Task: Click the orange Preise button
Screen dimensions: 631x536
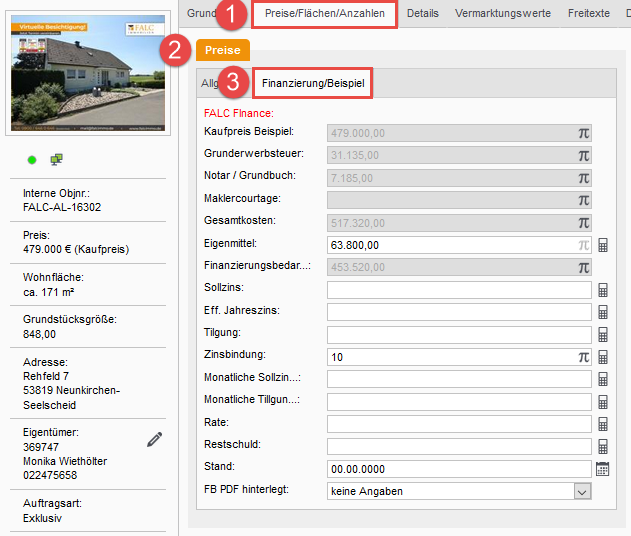Action: point(222,49)
